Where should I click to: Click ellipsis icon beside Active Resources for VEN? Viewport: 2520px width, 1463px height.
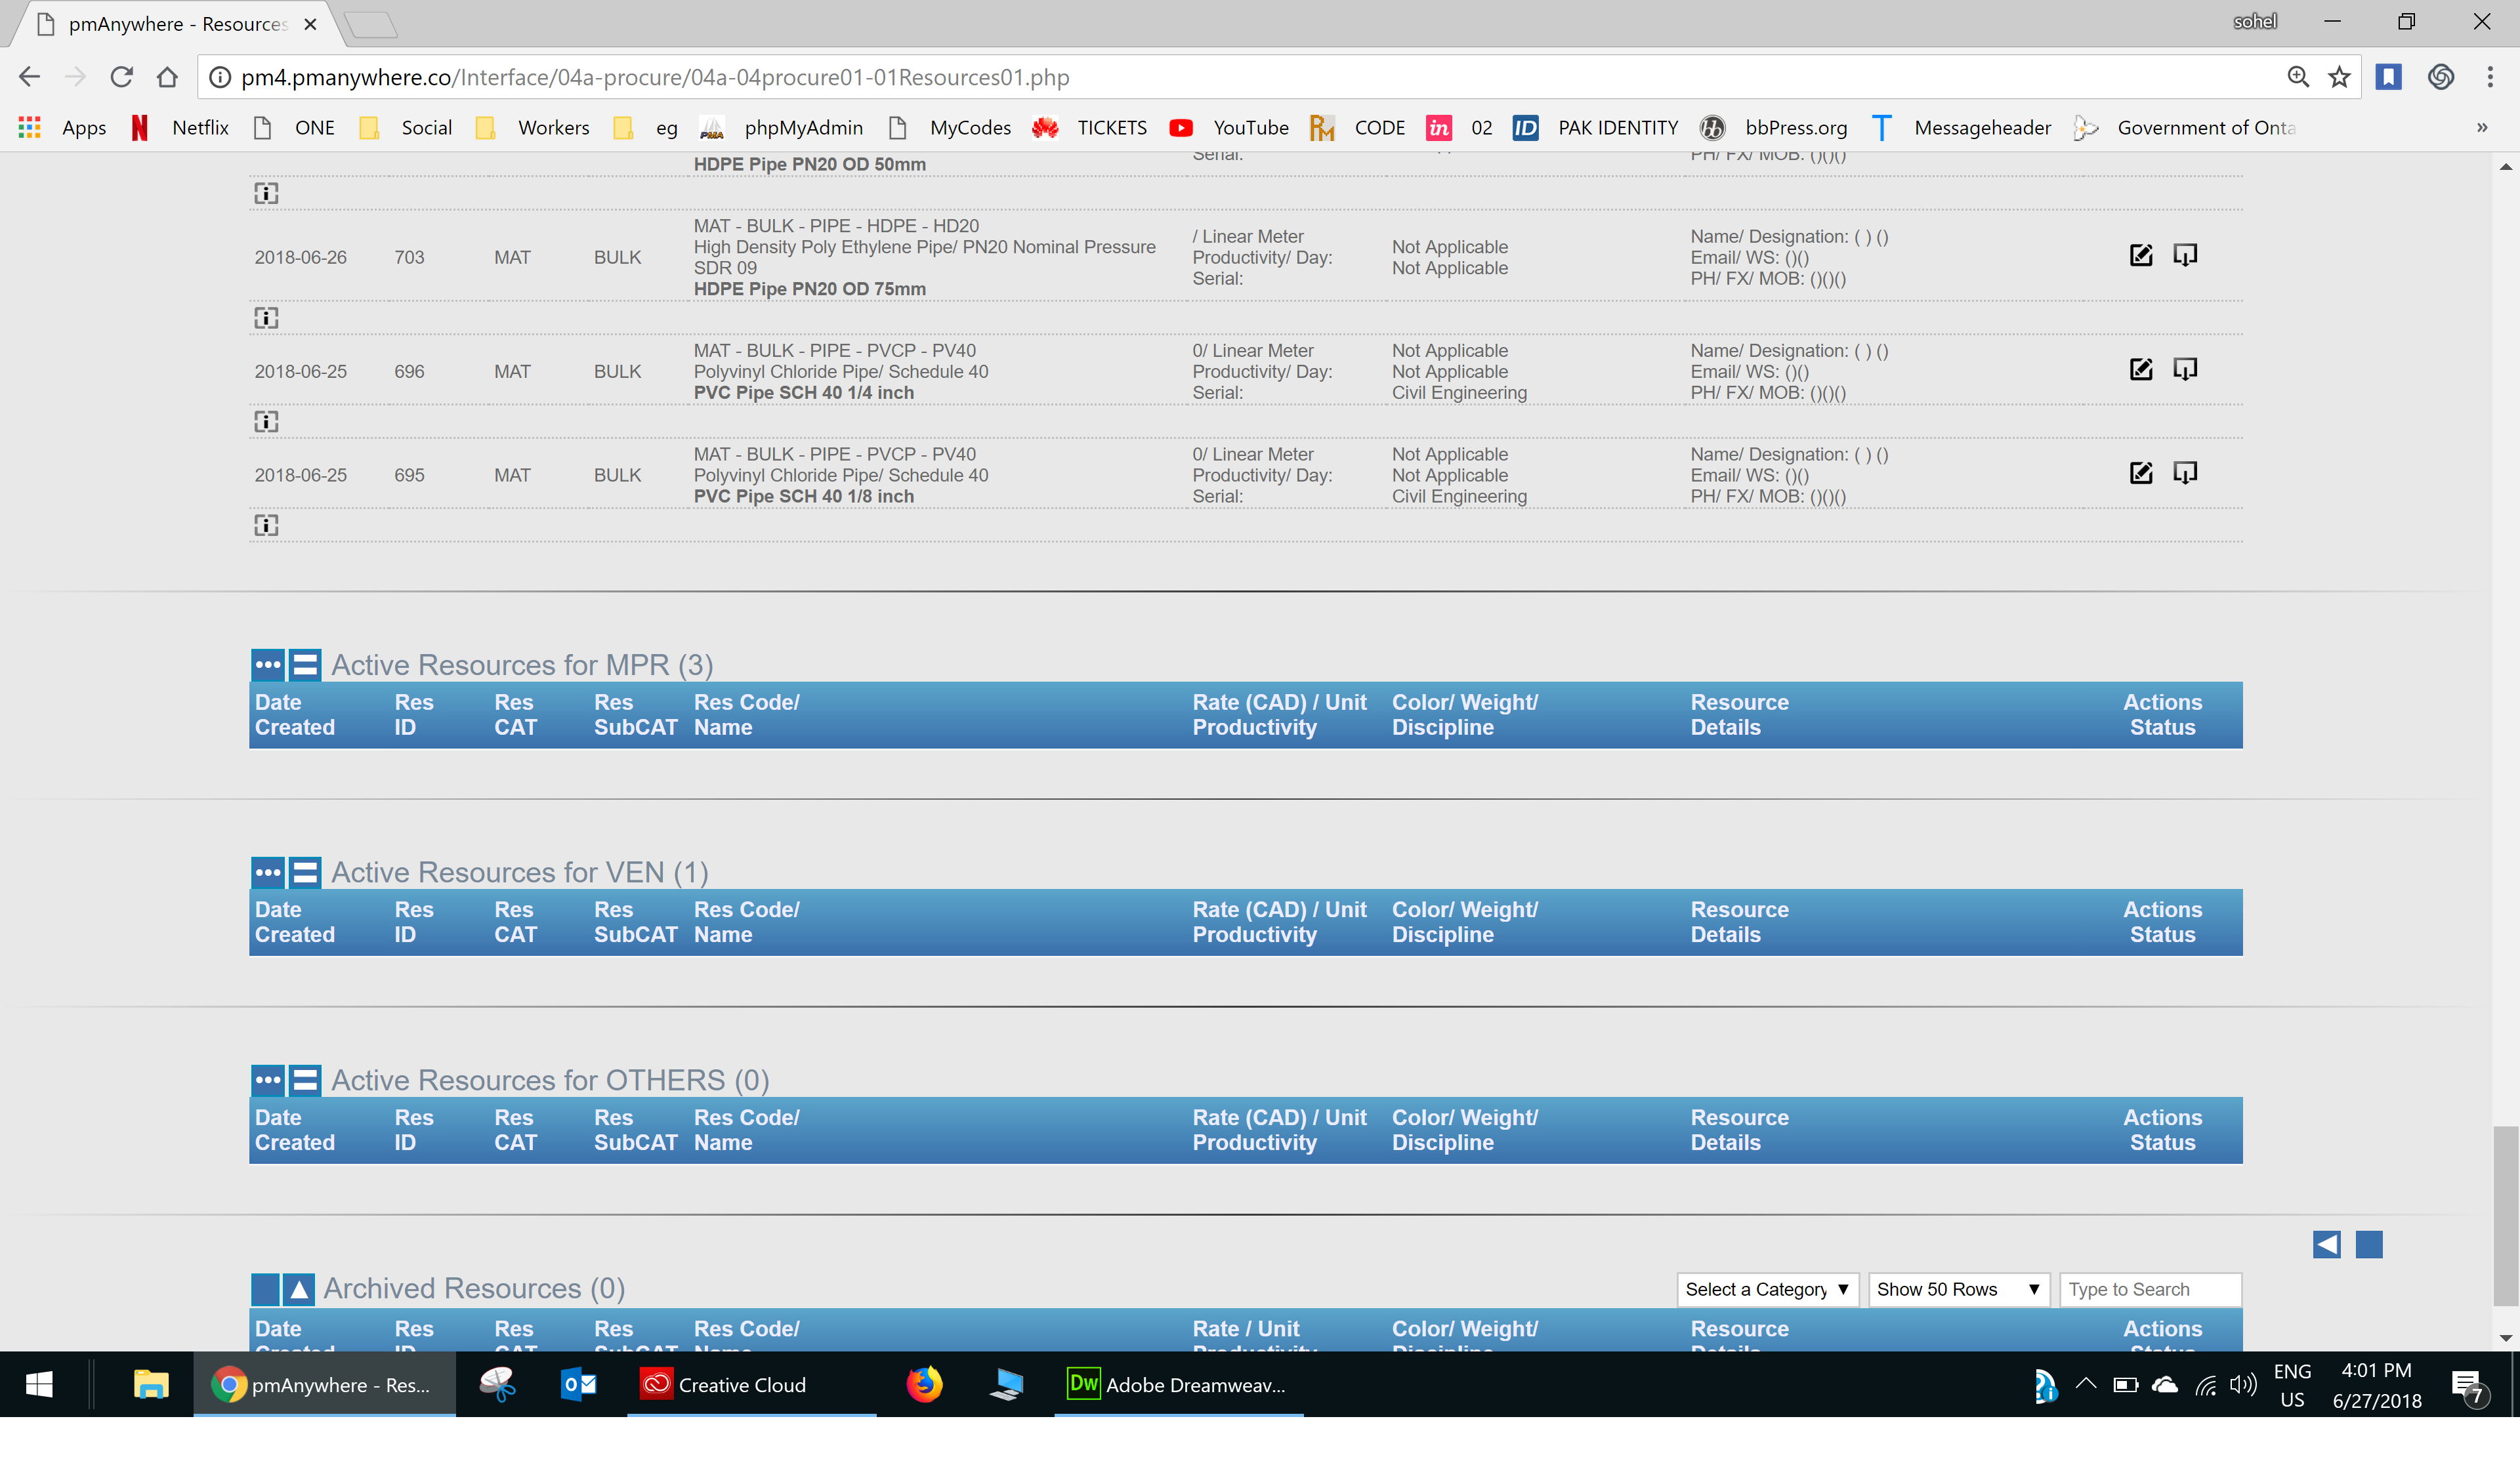click(x=268, y=872)
